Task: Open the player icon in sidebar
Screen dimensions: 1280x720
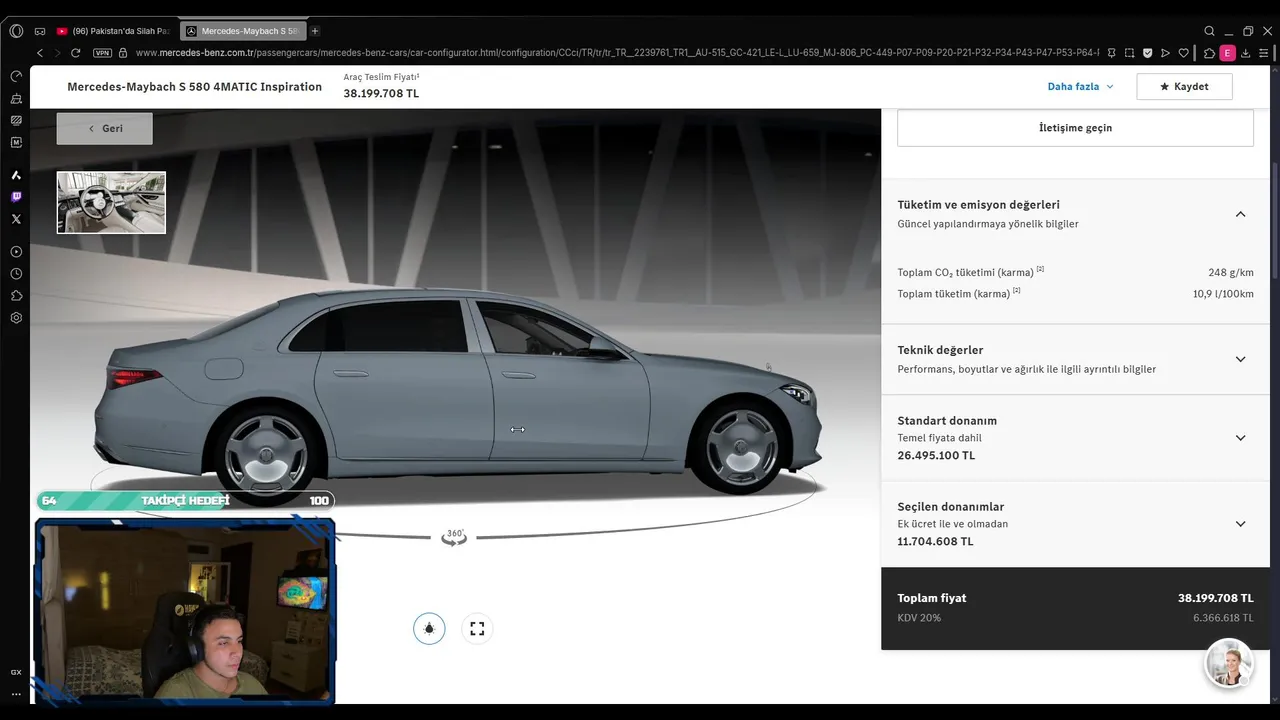Action: pyautogui.click(x=16, y=252)
